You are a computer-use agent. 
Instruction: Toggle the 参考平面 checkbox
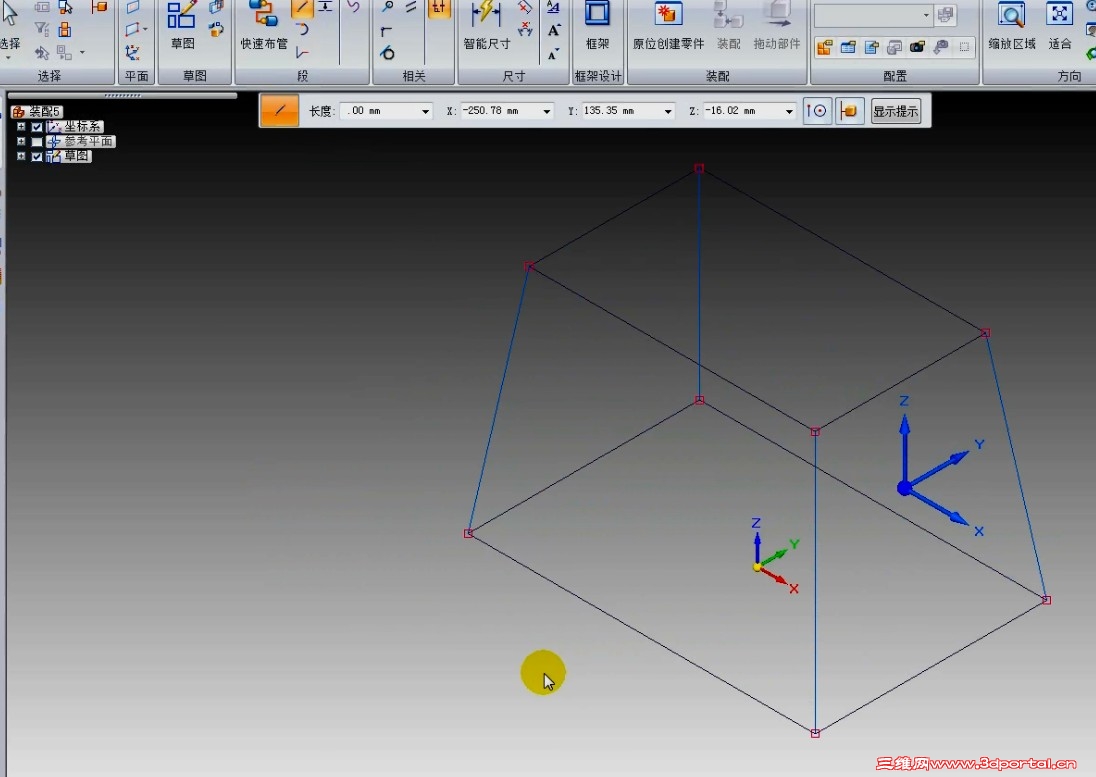coord(37,142)
